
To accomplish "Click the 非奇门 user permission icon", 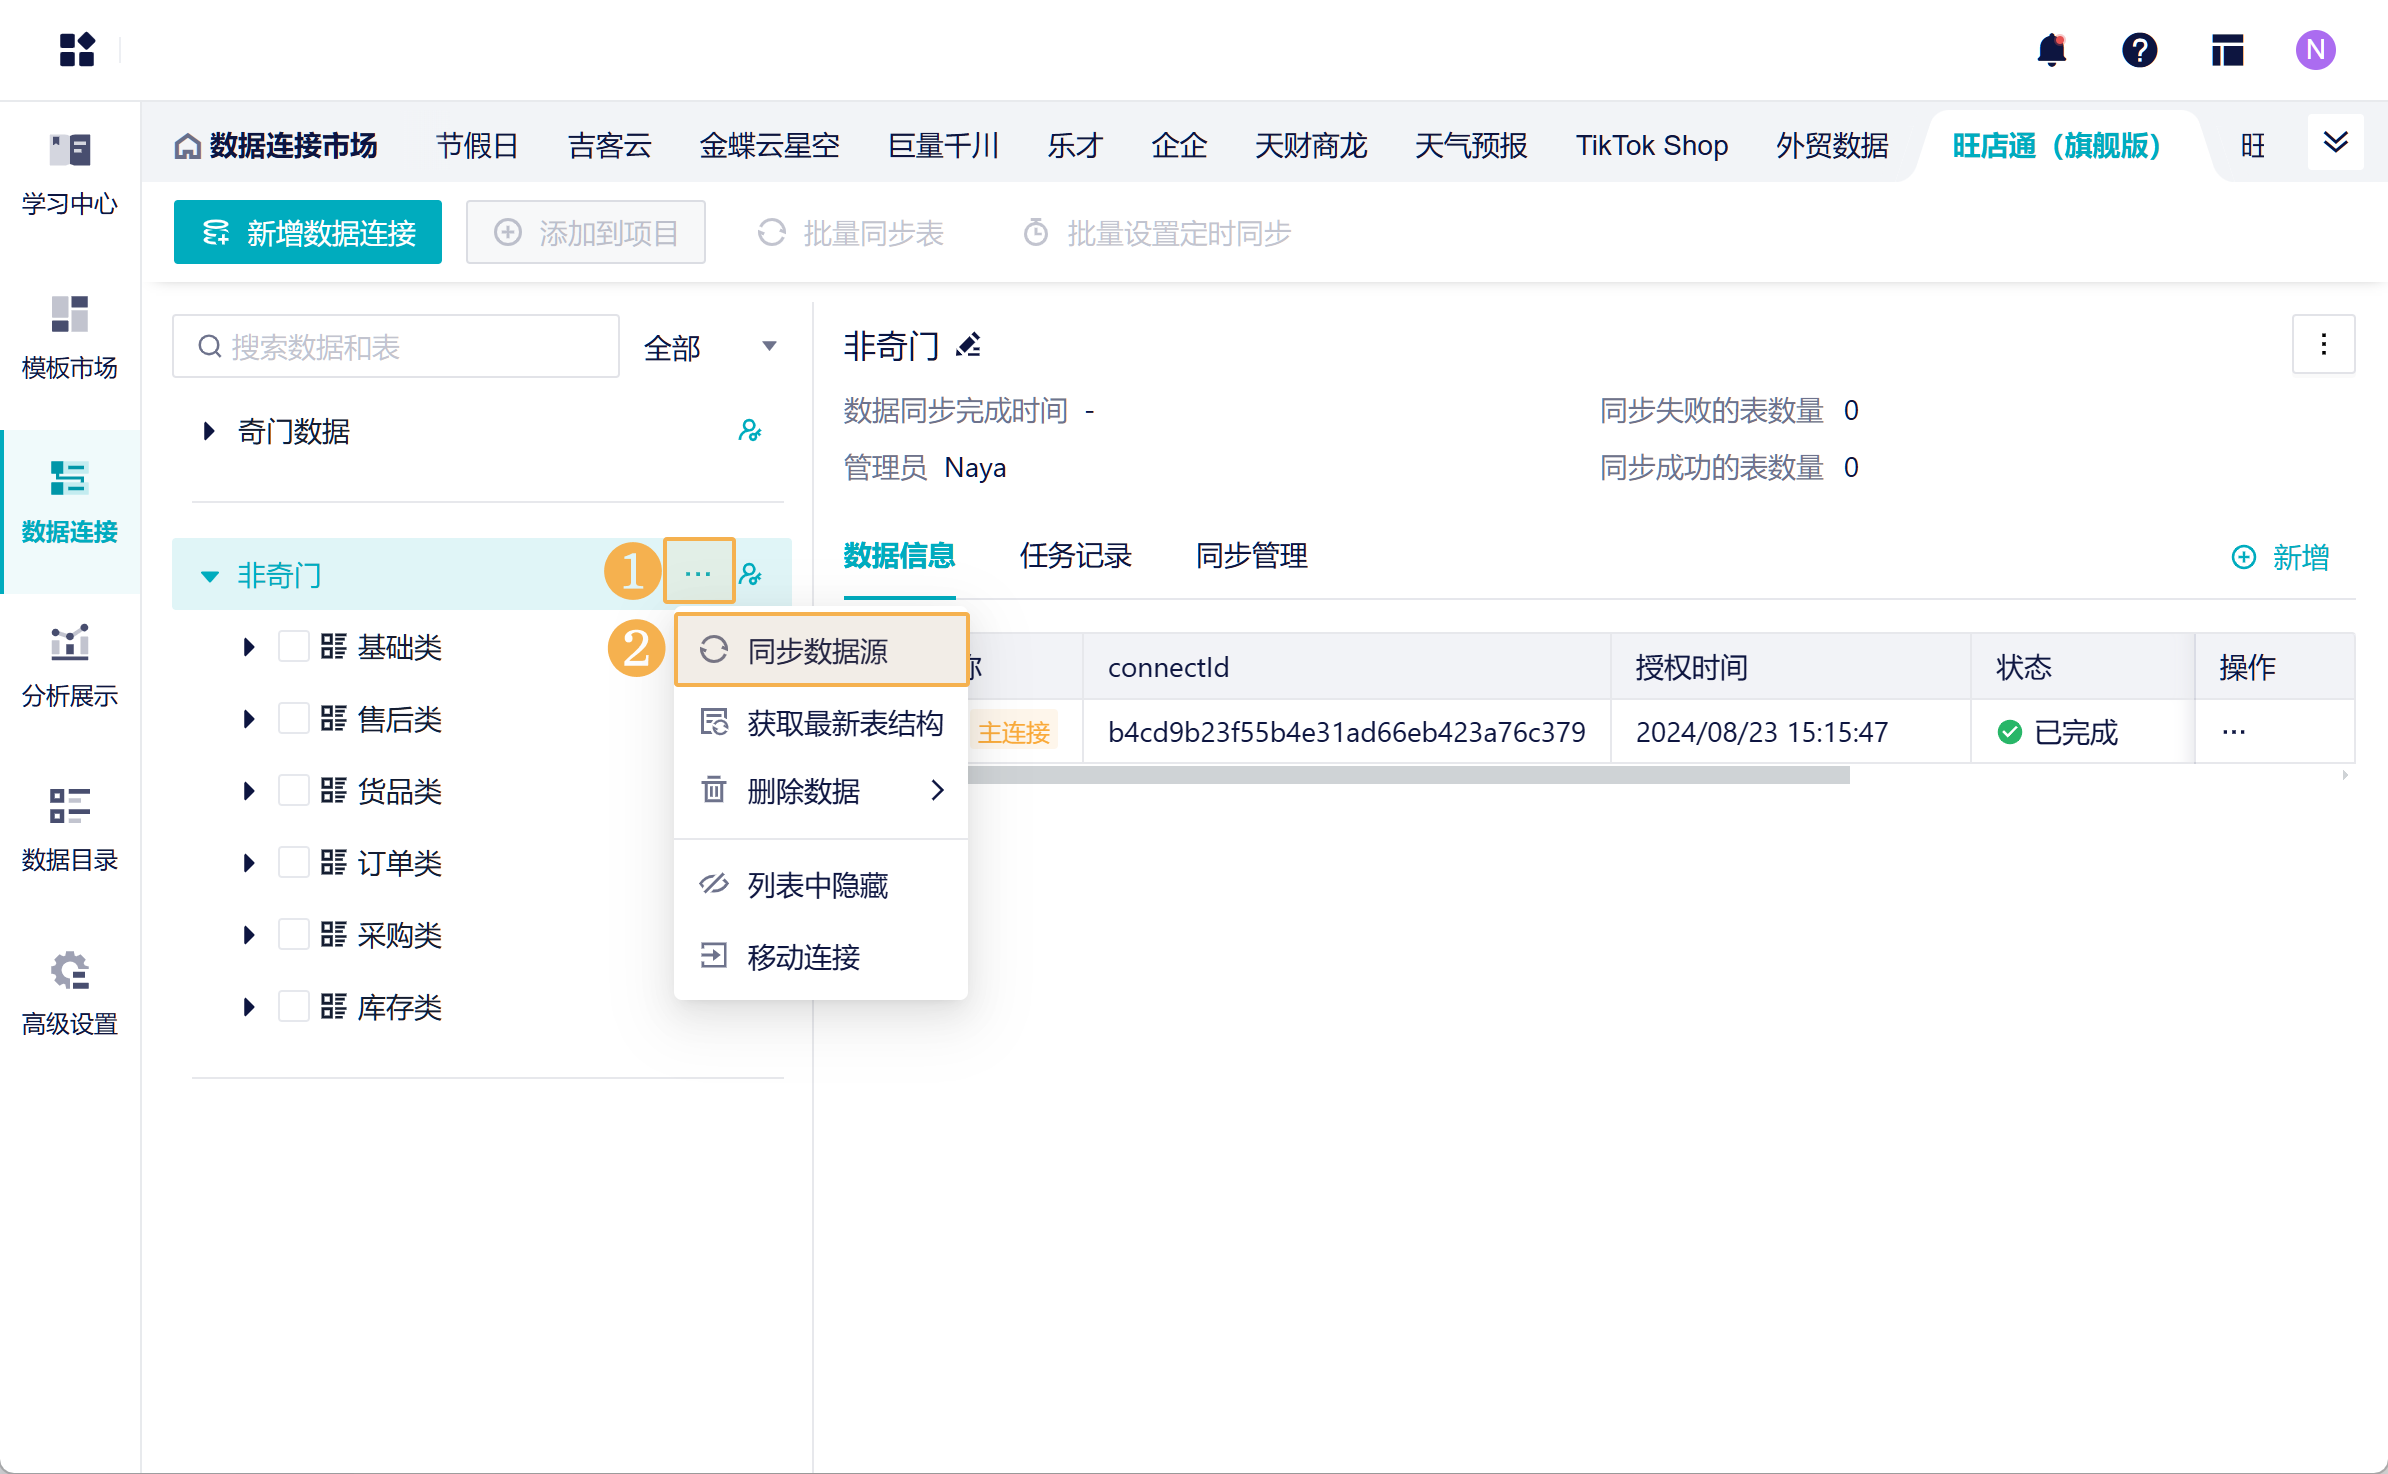I will 750,575.
